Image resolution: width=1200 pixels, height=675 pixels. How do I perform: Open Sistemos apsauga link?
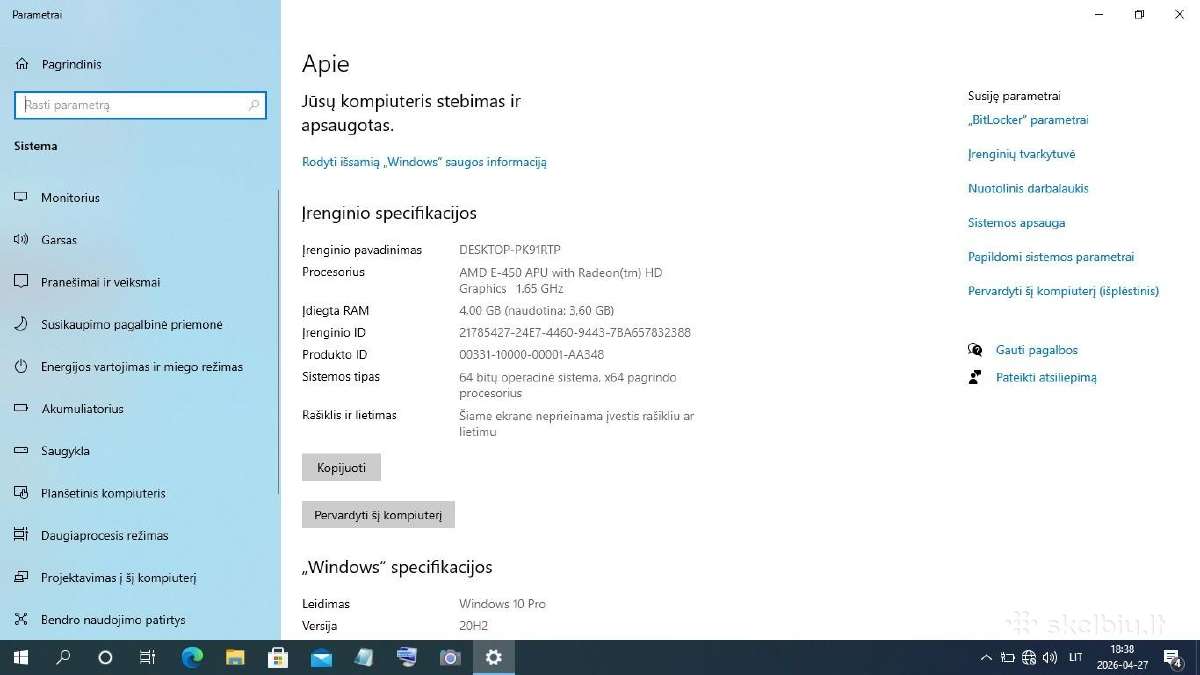1016,223
